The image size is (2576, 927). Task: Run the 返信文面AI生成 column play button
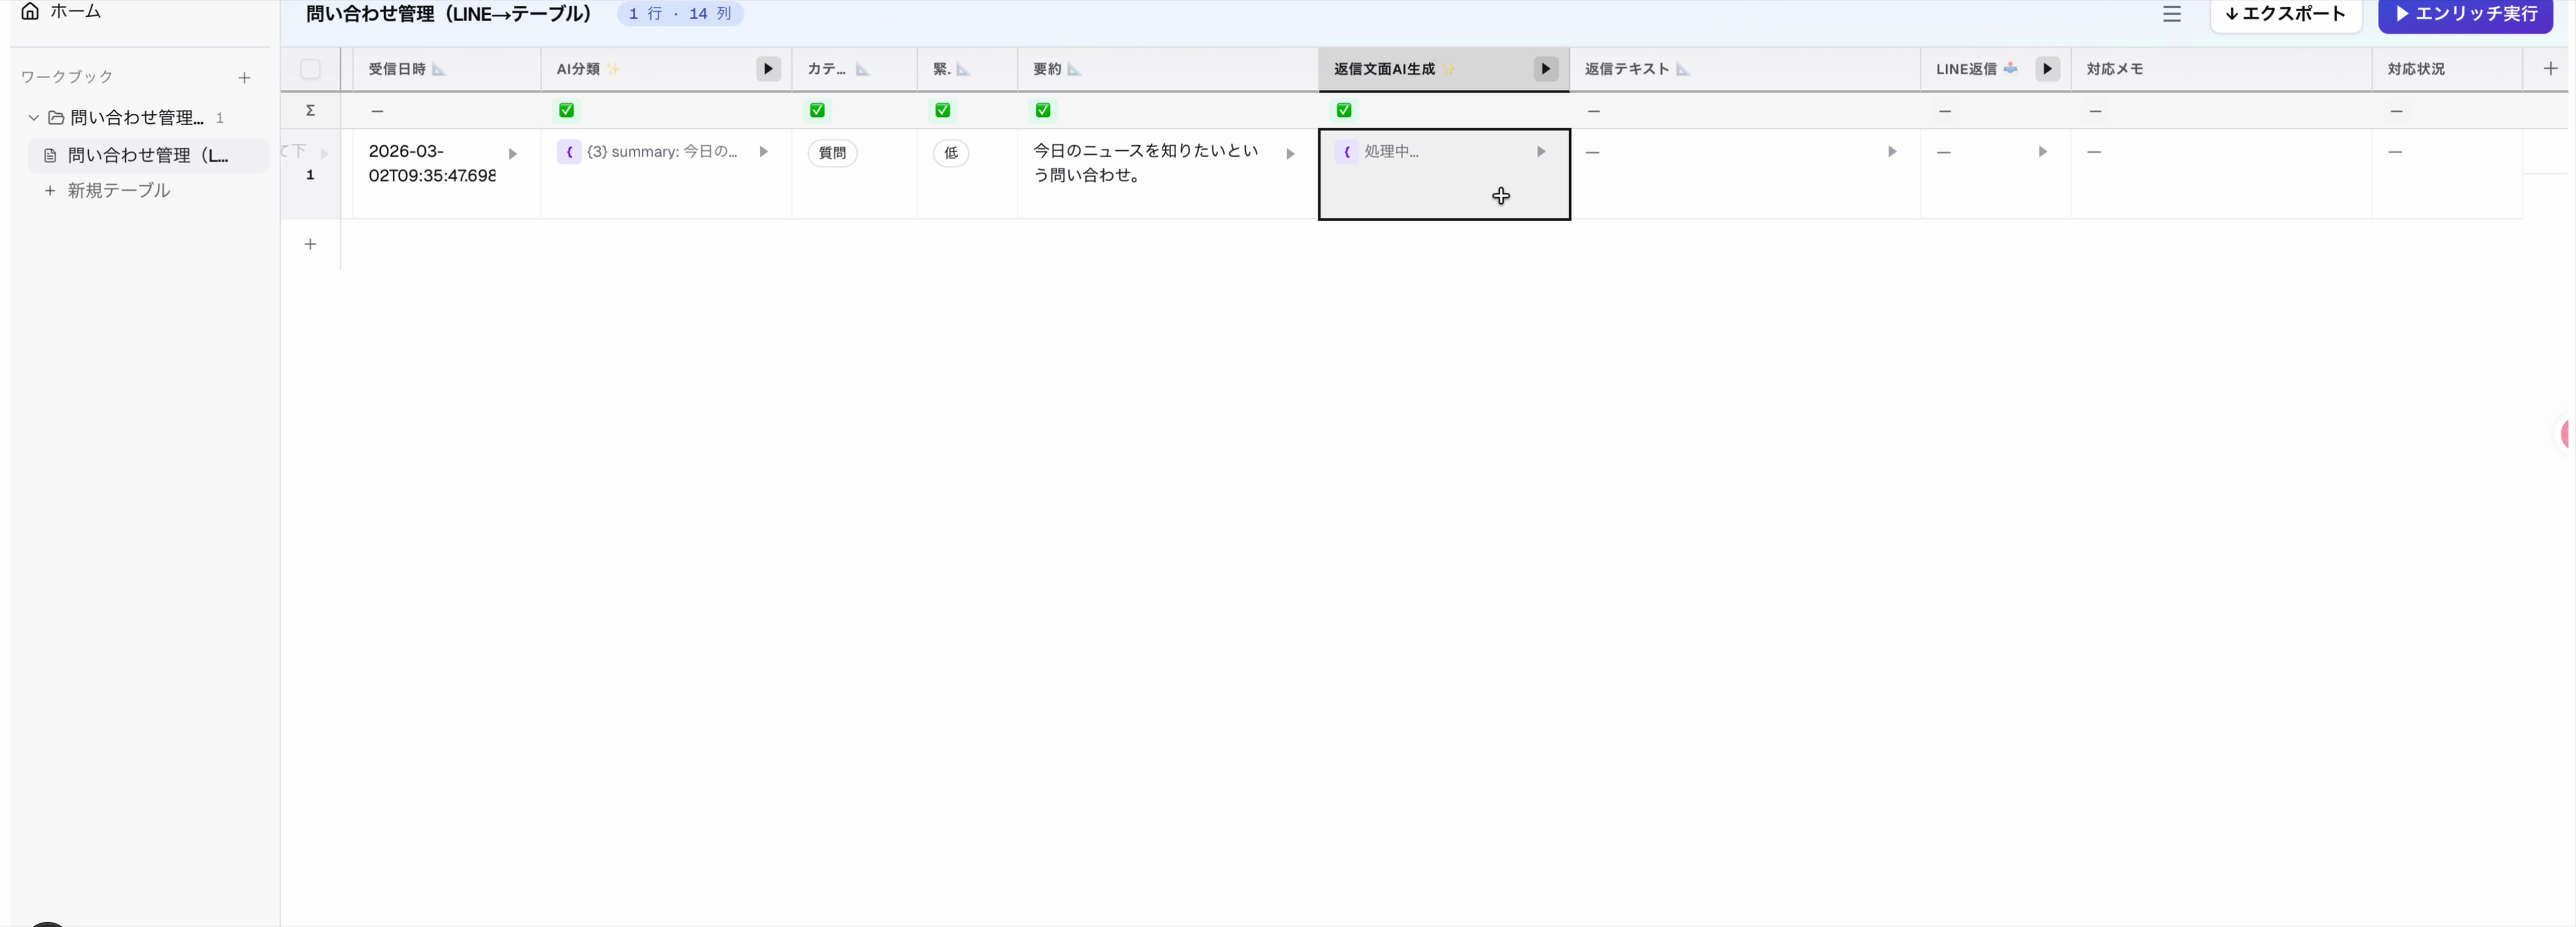(1545, 69)
